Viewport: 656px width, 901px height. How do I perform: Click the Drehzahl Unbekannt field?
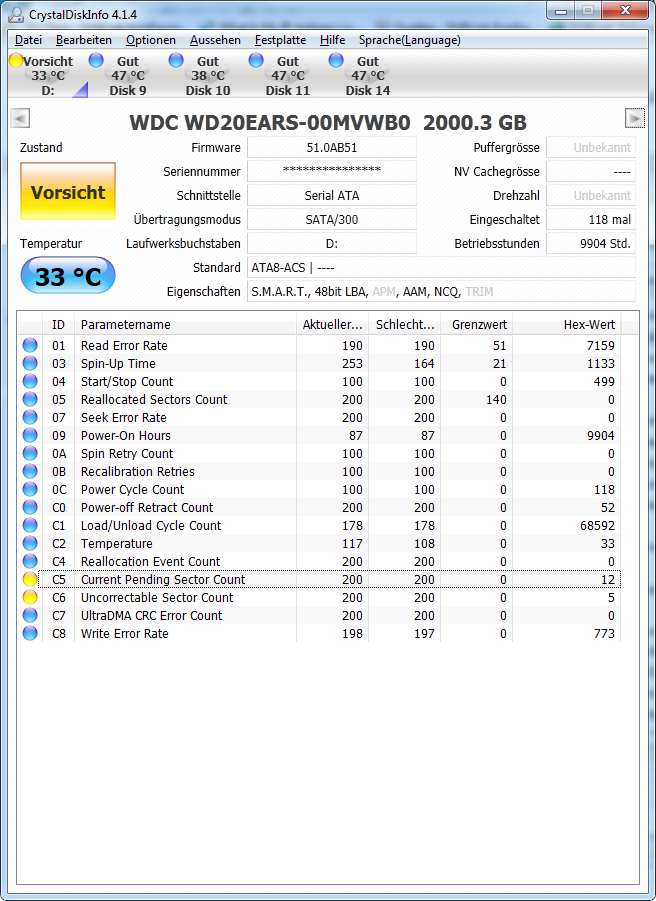(x=591, y=195)
